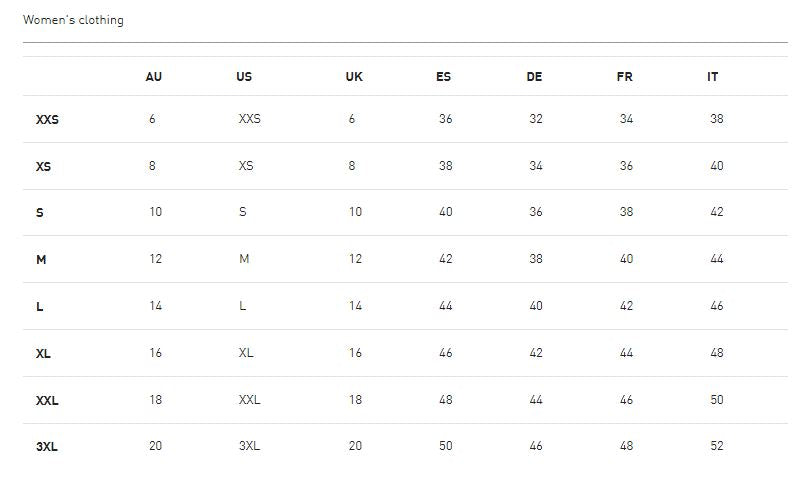
Task: Click the UK column header
Action: click(354, 77)
